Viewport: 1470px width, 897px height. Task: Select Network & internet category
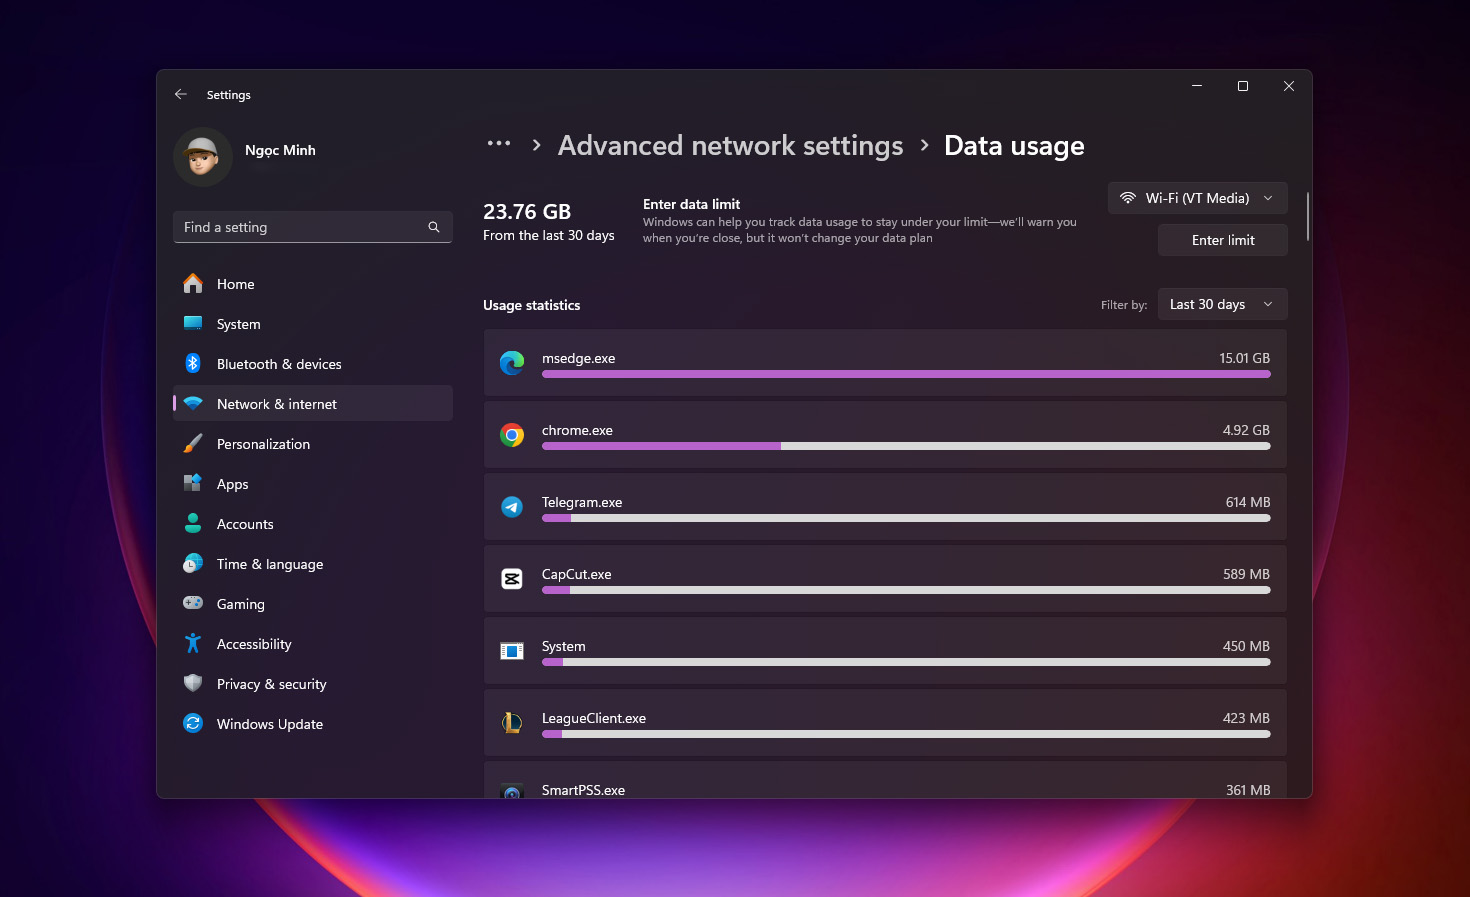coord(313,404)
